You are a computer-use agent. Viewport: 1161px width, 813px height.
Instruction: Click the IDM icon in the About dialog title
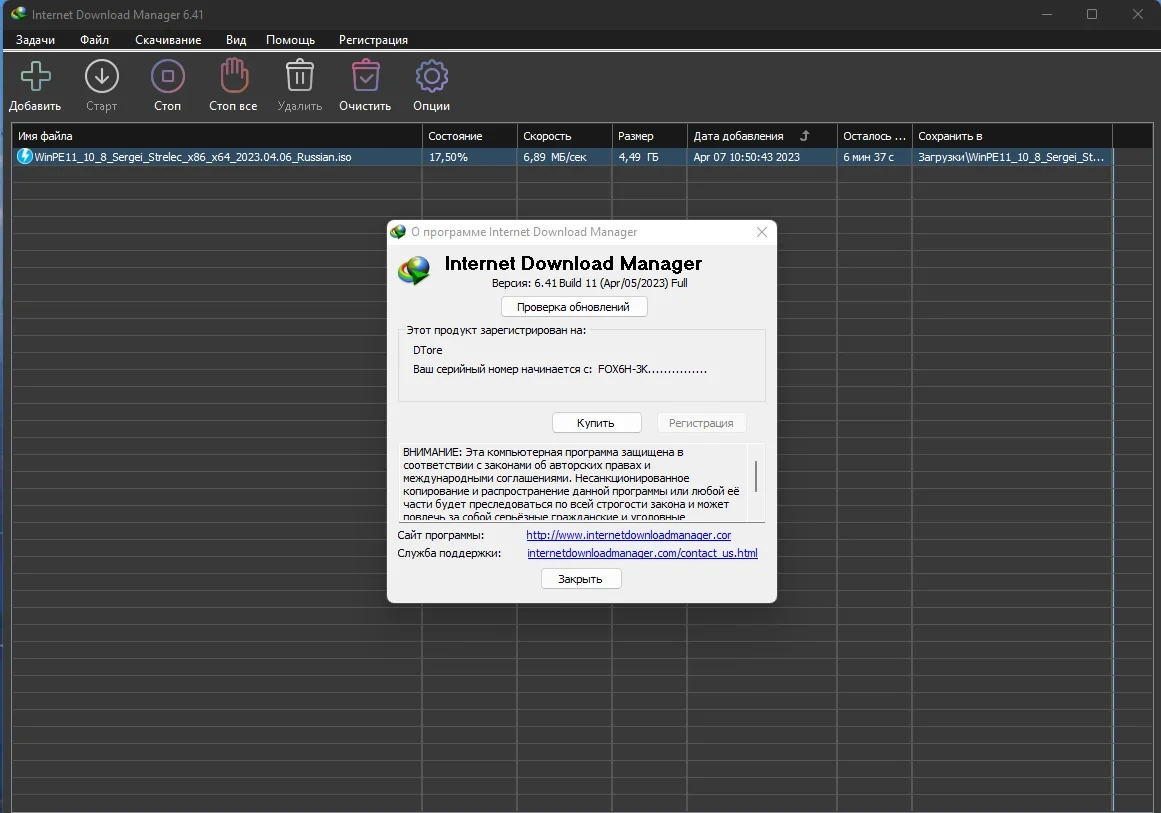[398, 232]
